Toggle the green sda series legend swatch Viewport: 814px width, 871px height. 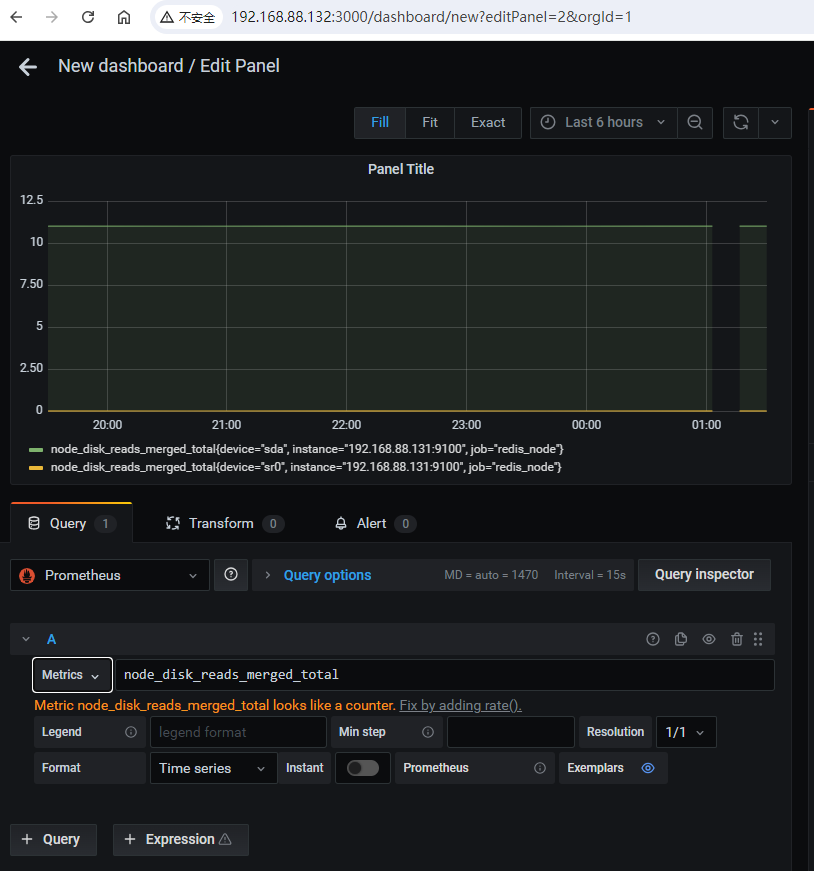click(x=36, y=449)
